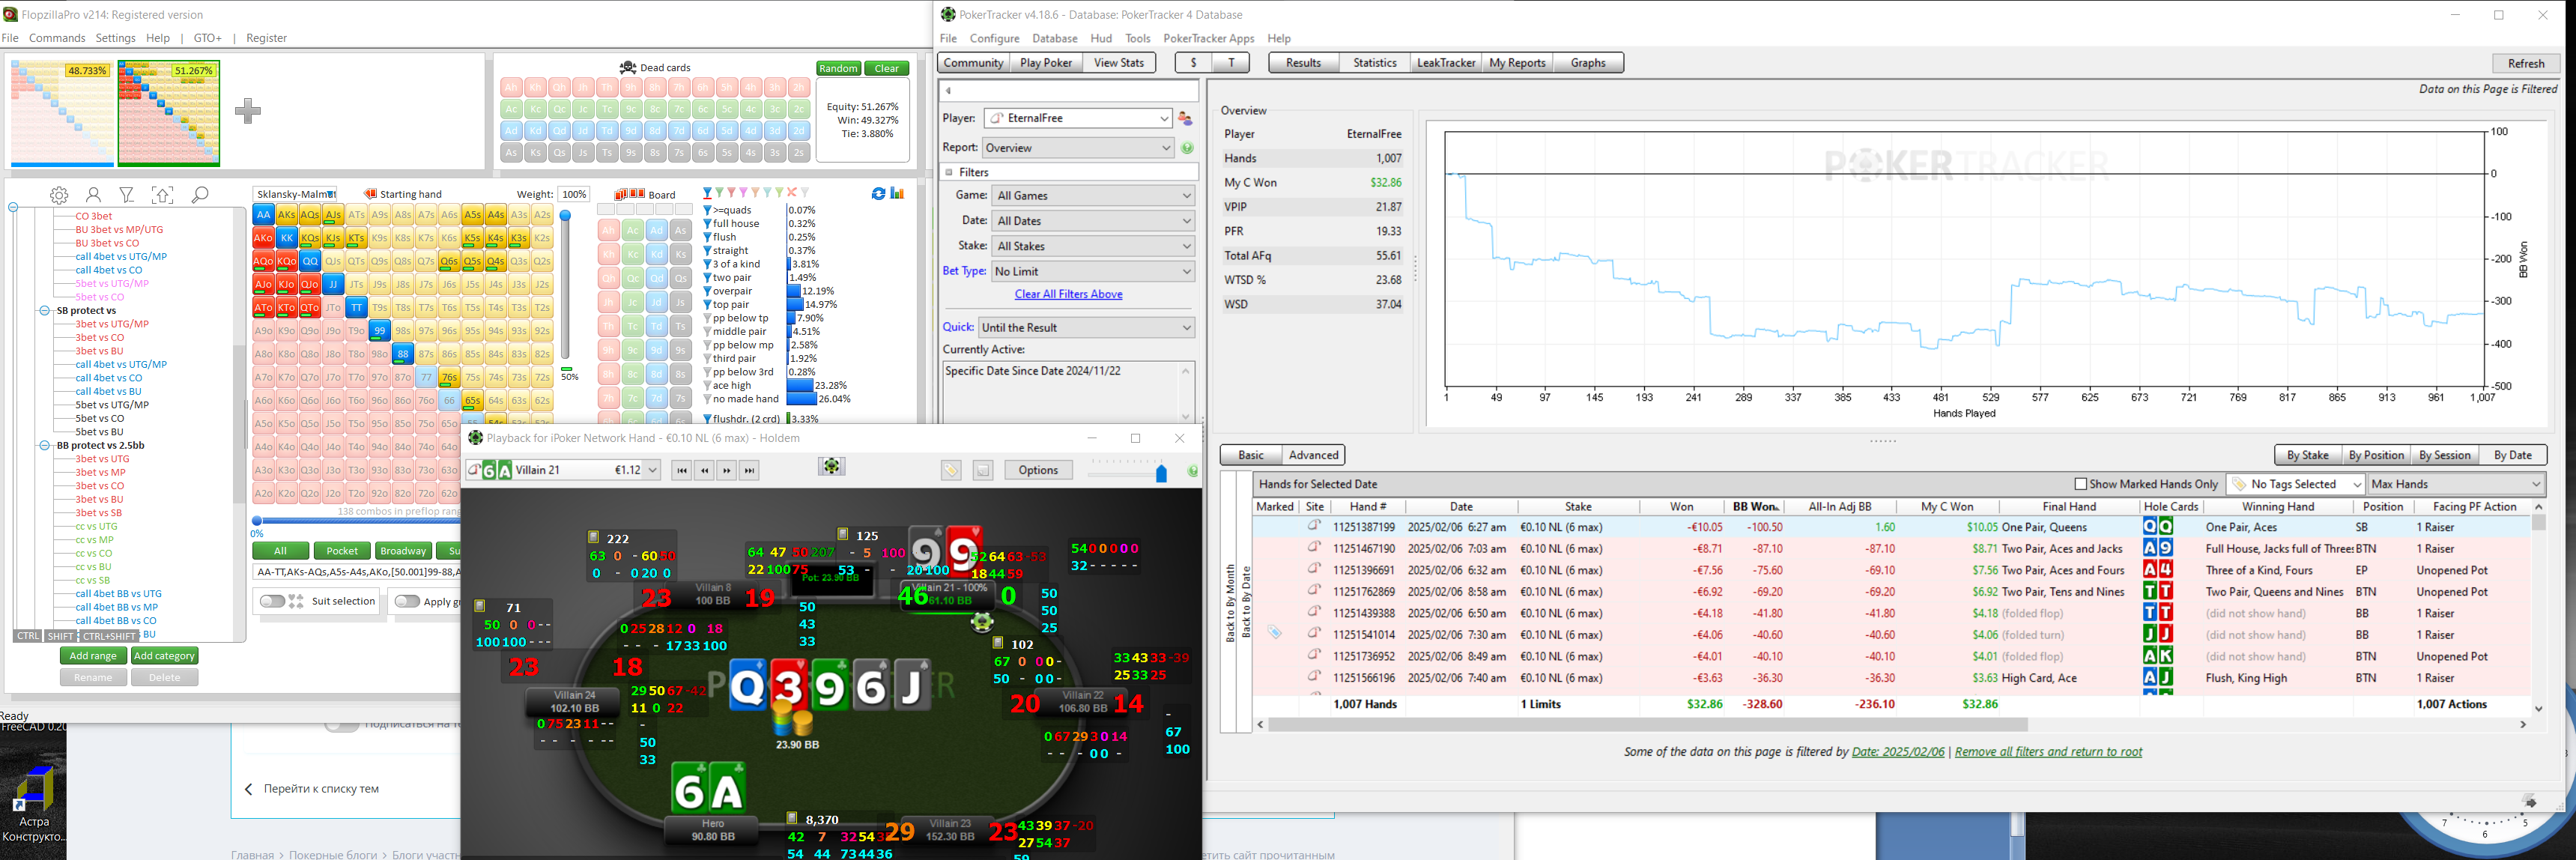Skip to last action in hand playback
Screen dimensions: 2576x860
[x=749, y=470]
